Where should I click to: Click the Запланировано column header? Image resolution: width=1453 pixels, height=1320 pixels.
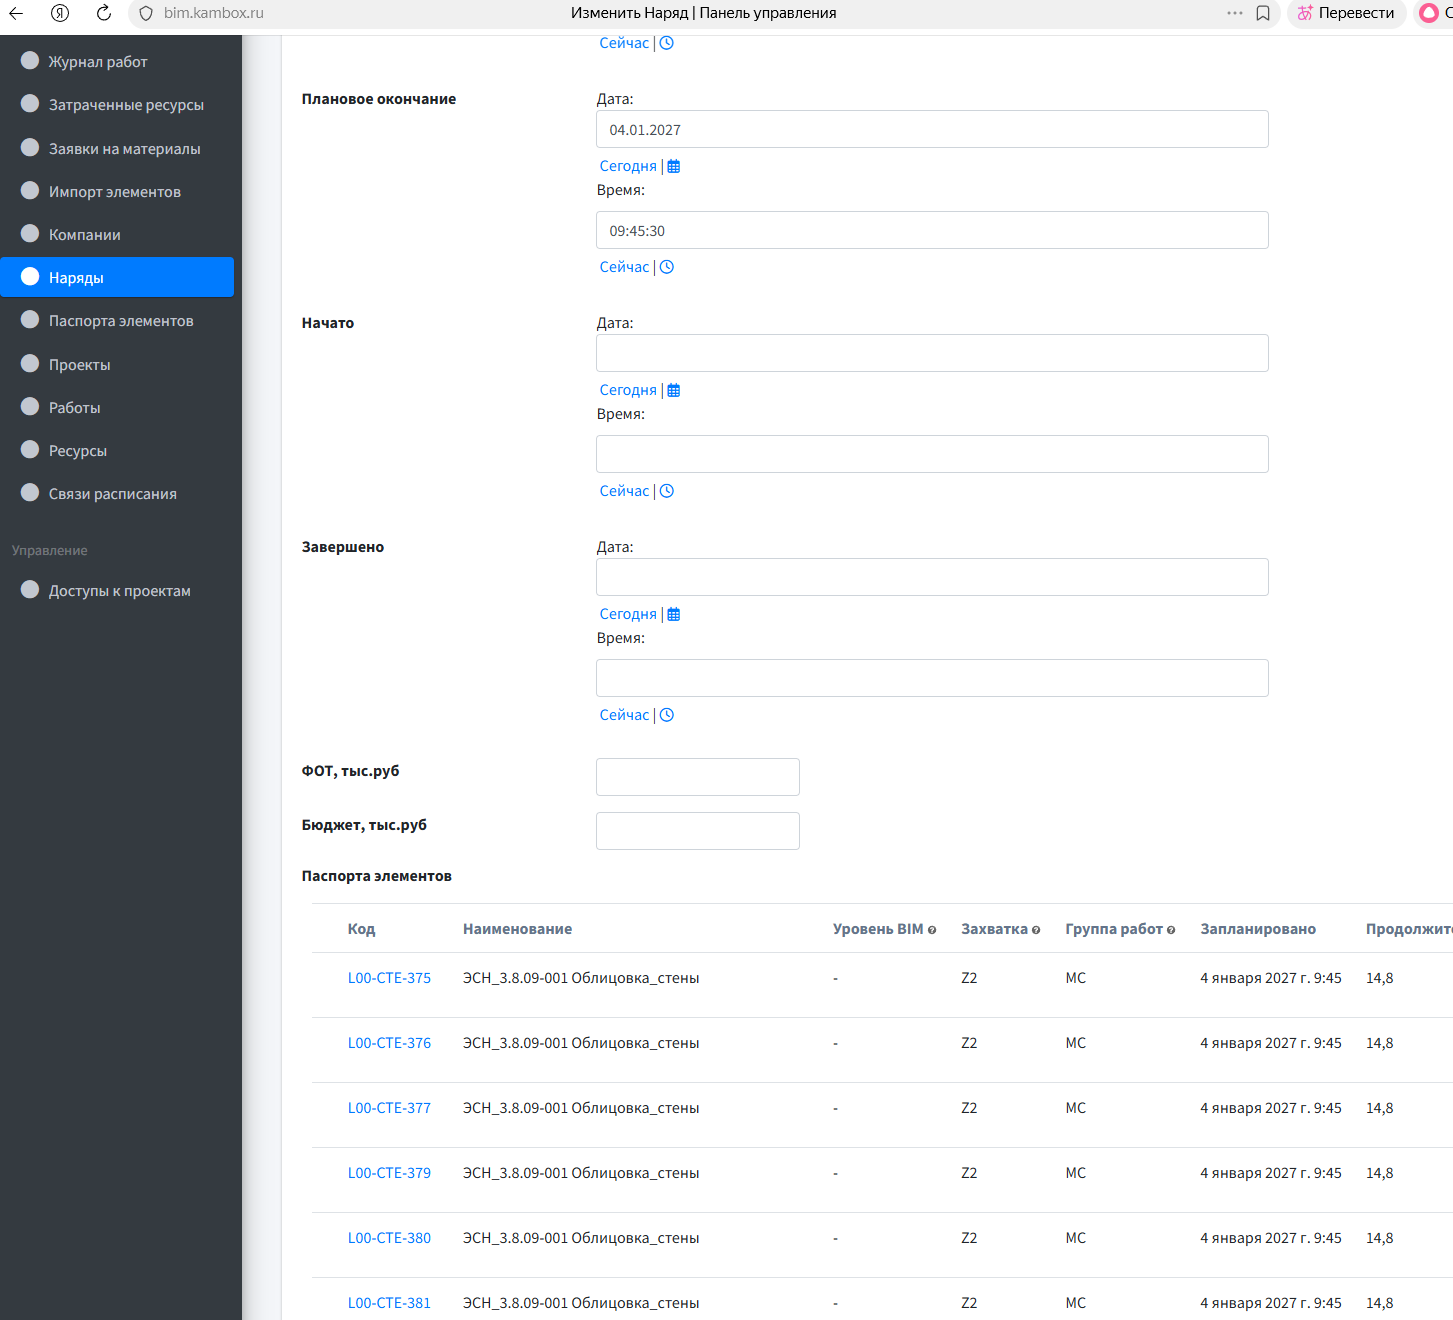click(1258, 929)
